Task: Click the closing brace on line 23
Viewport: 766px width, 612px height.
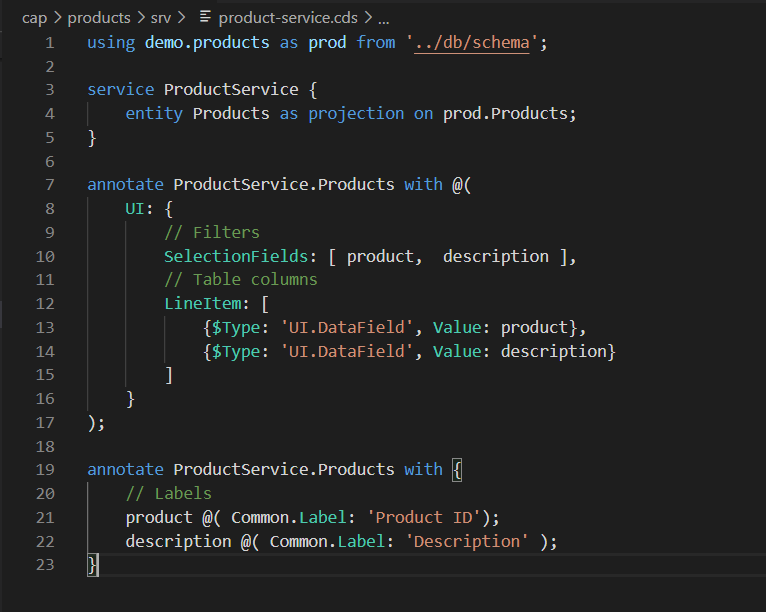Action: click(92, 565)
